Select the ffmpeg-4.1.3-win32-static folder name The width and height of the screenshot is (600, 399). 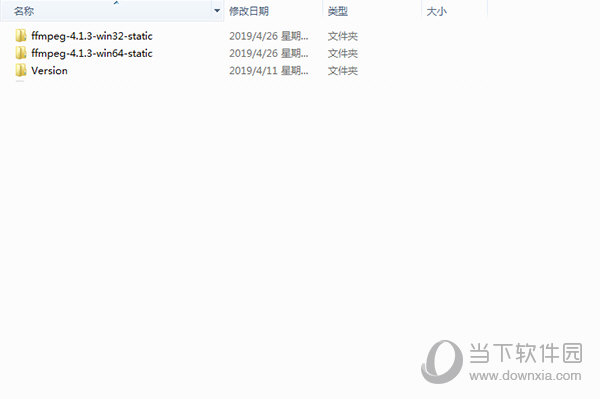[92, 36]
